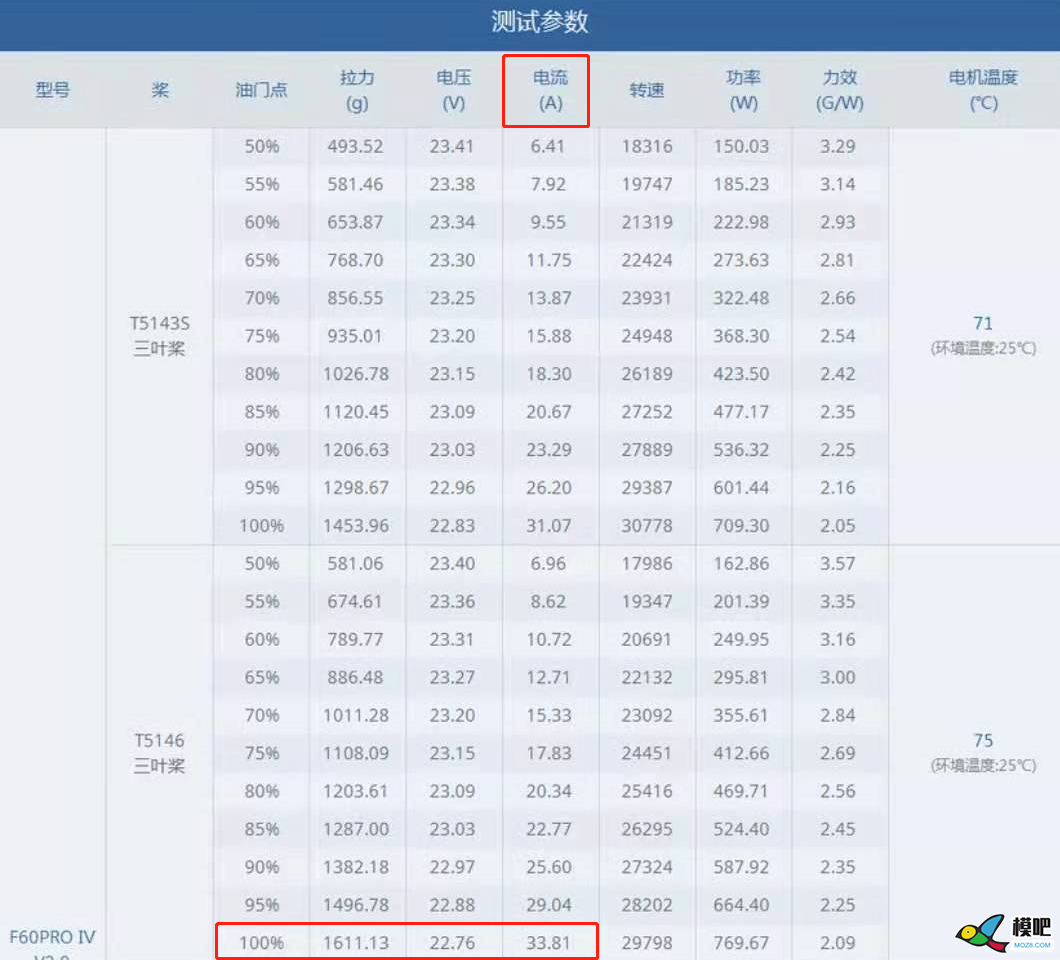This screenshot has width=1060, height=960.
Task: Click power value 150.03
Action: coord(741,146)
